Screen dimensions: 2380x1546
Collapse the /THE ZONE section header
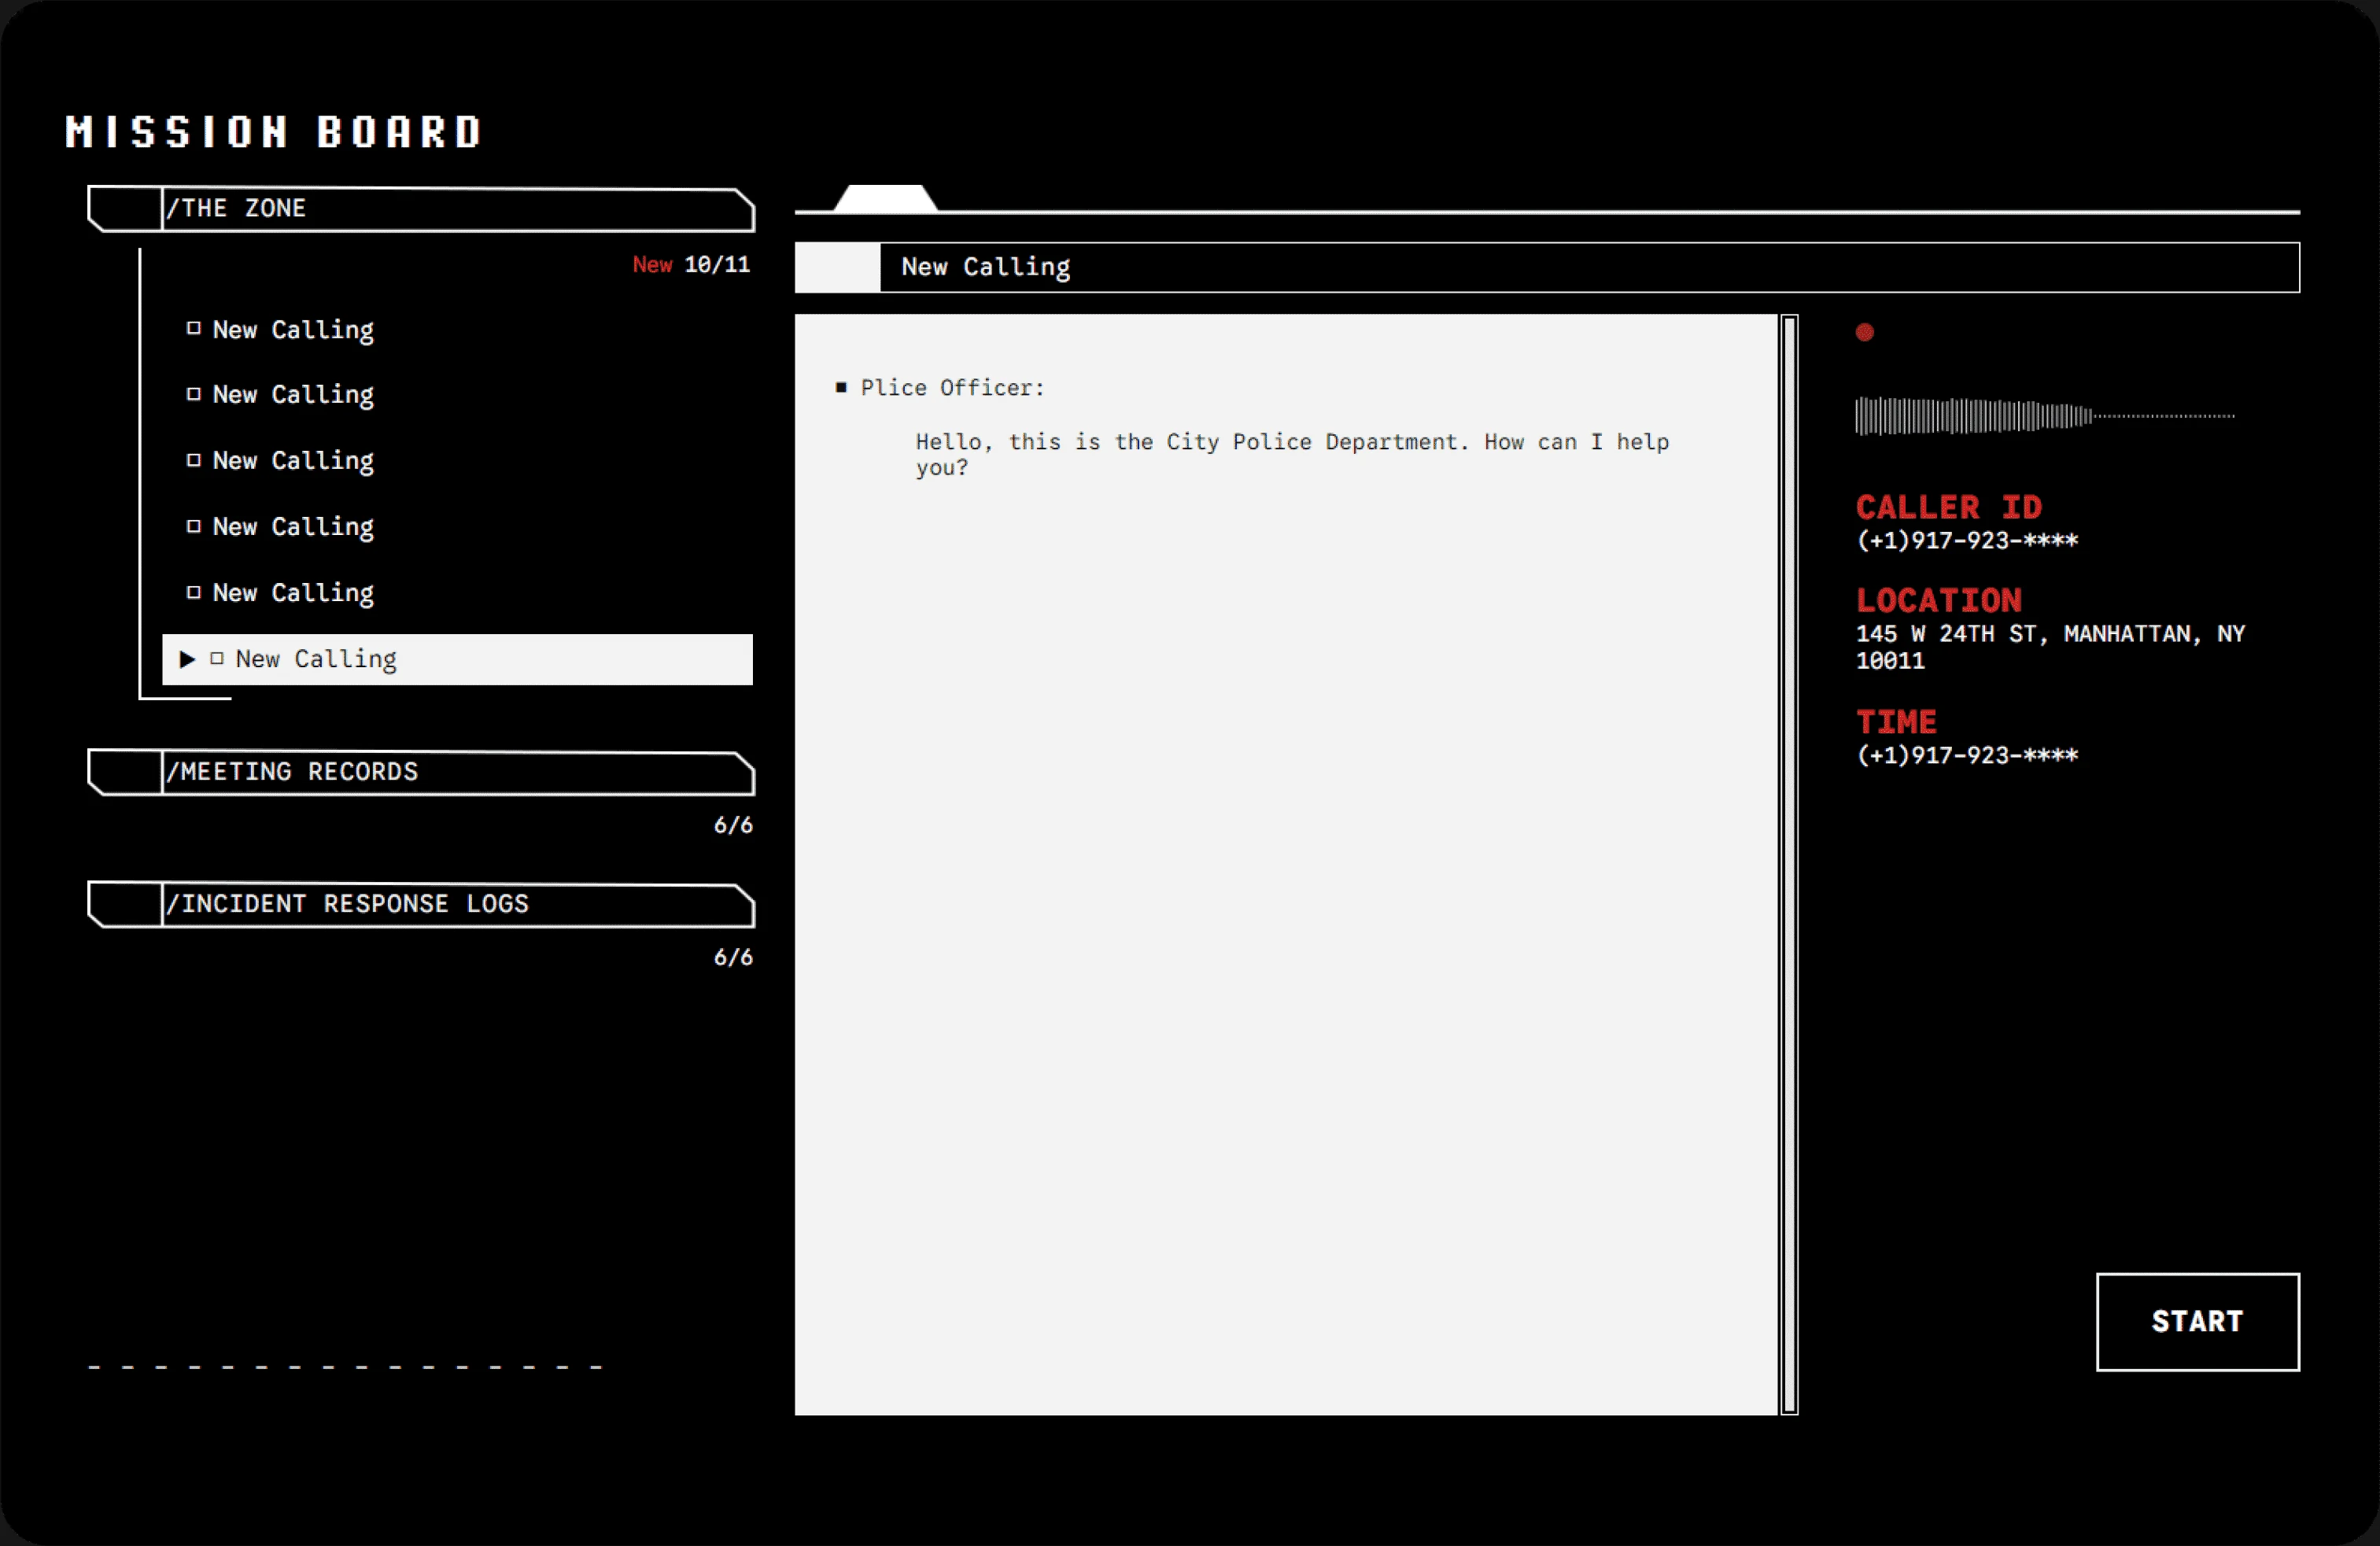[421, 209]
